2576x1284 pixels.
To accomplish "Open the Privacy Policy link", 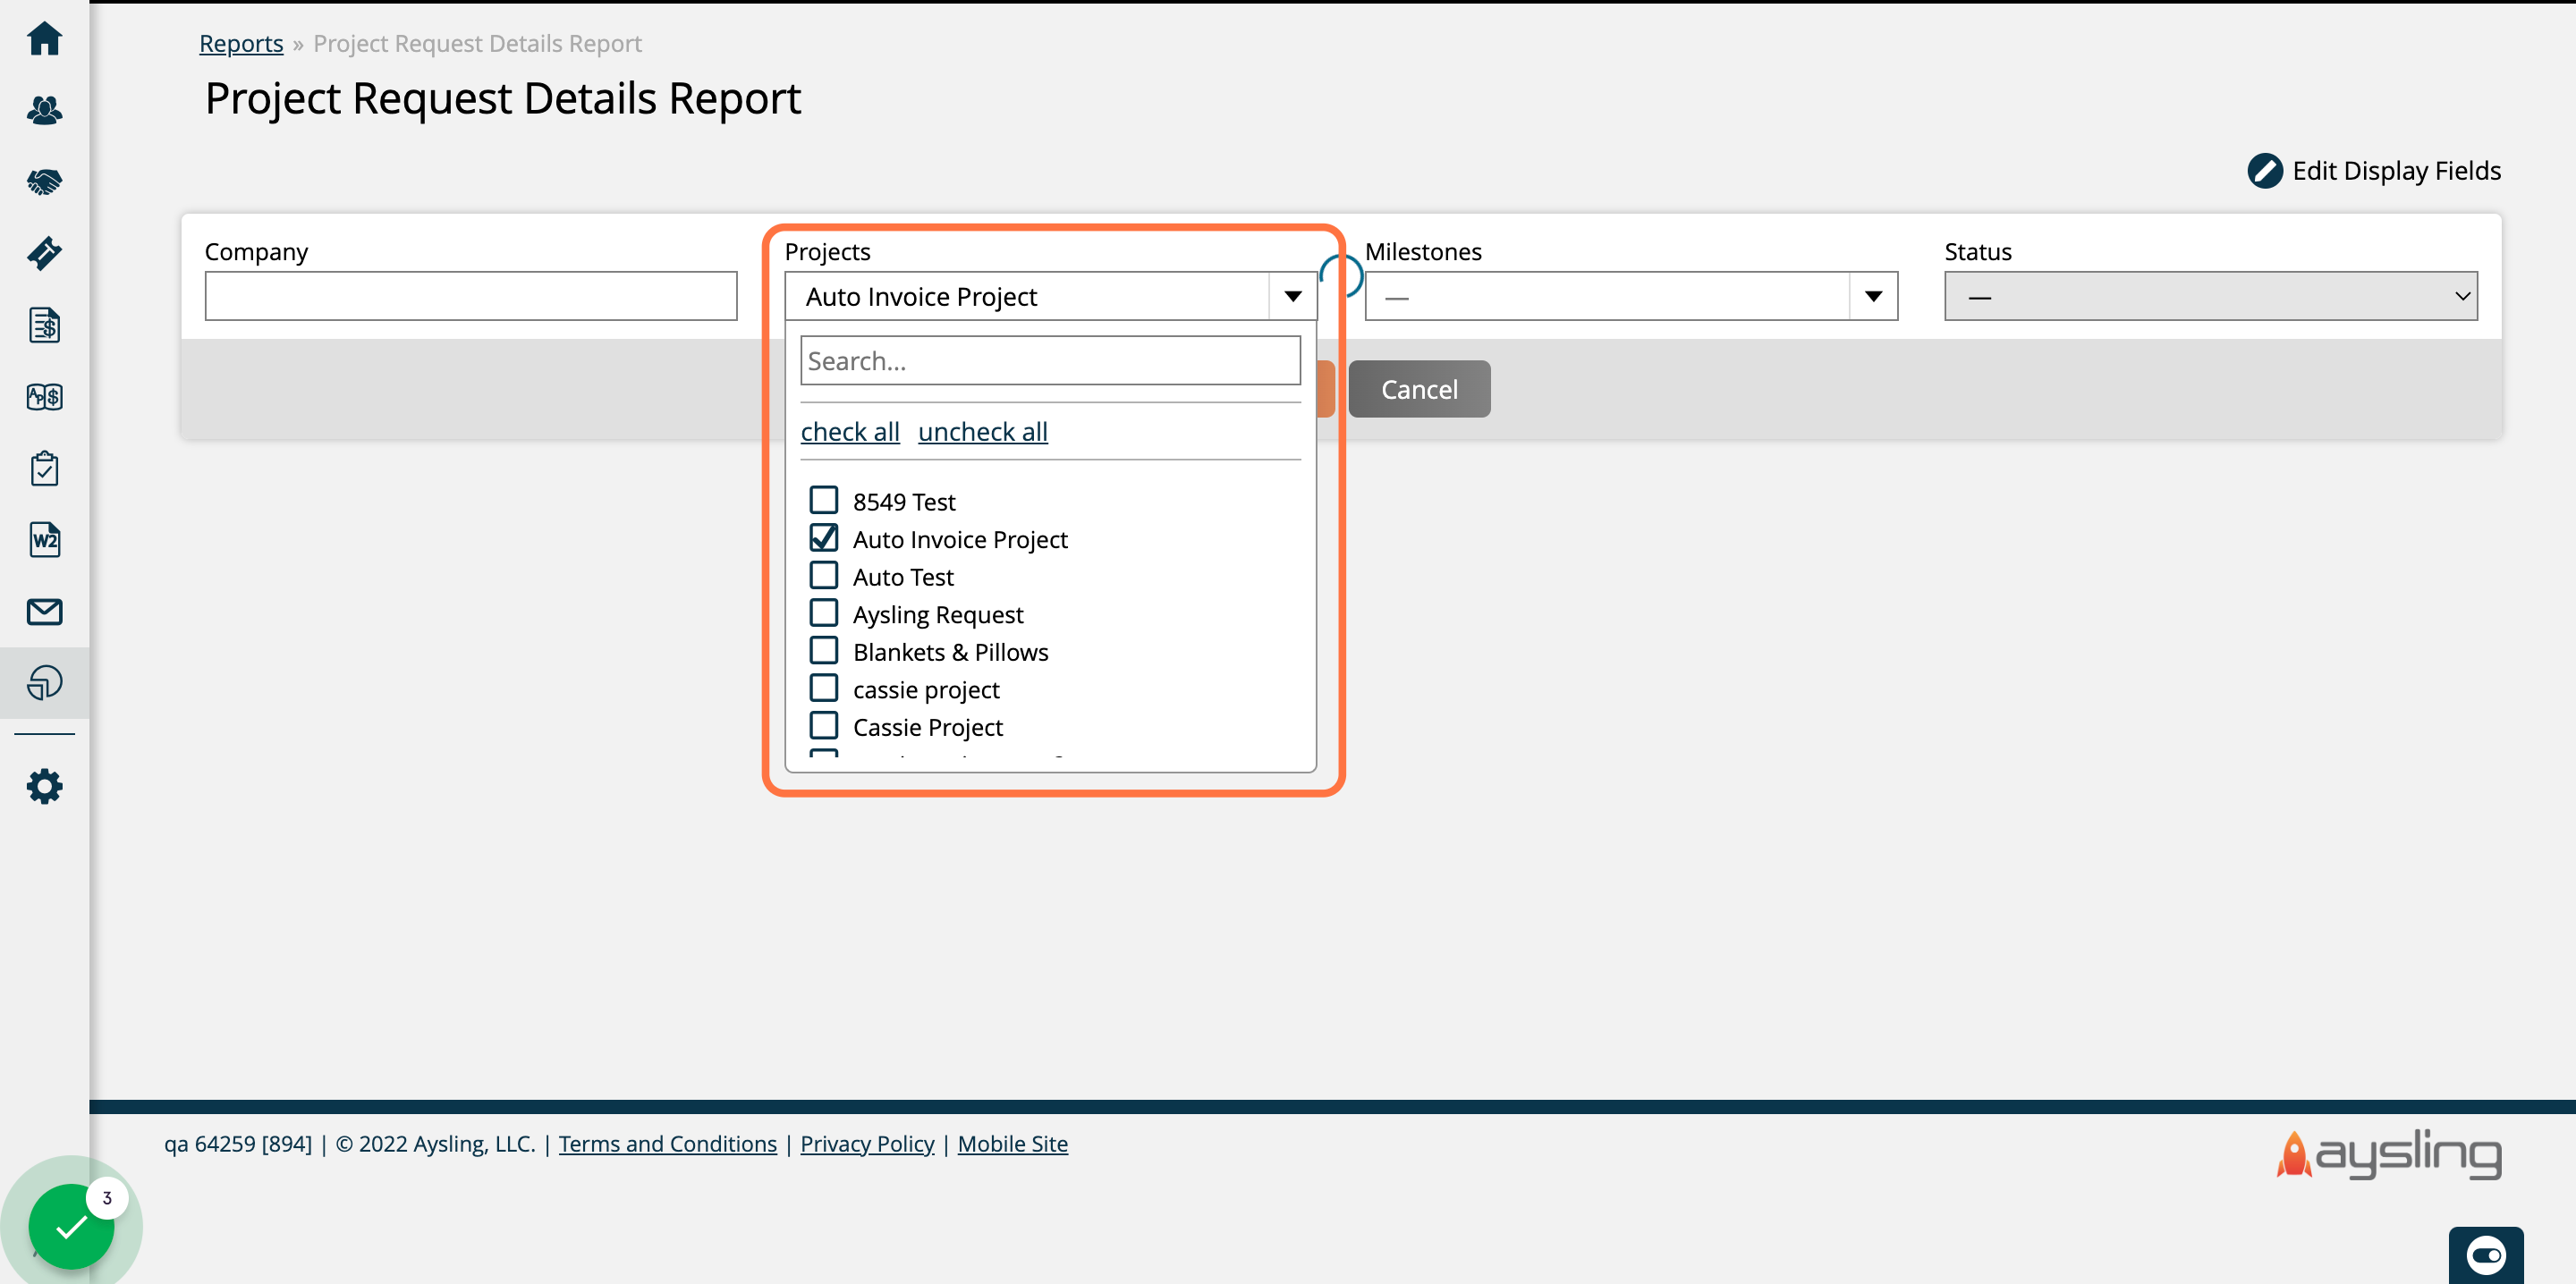I will pyautogui.click(x=867, y=1143).
